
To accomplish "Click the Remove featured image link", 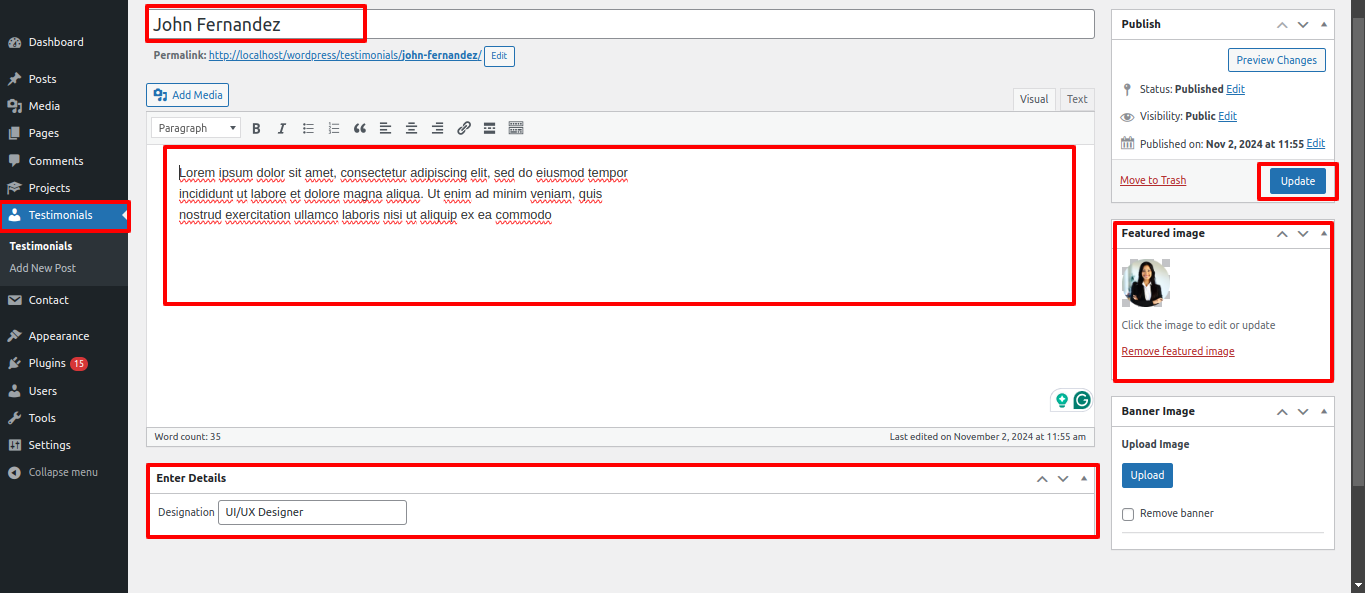I will pos(1178,351).
